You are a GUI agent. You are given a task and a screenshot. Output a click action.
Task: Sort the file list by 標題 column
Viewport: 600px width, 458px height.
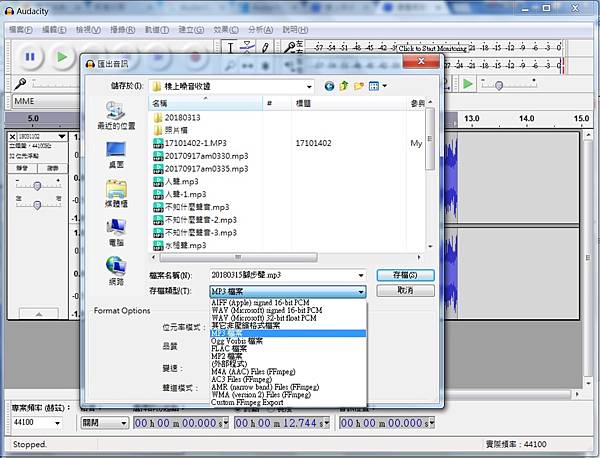348,103
